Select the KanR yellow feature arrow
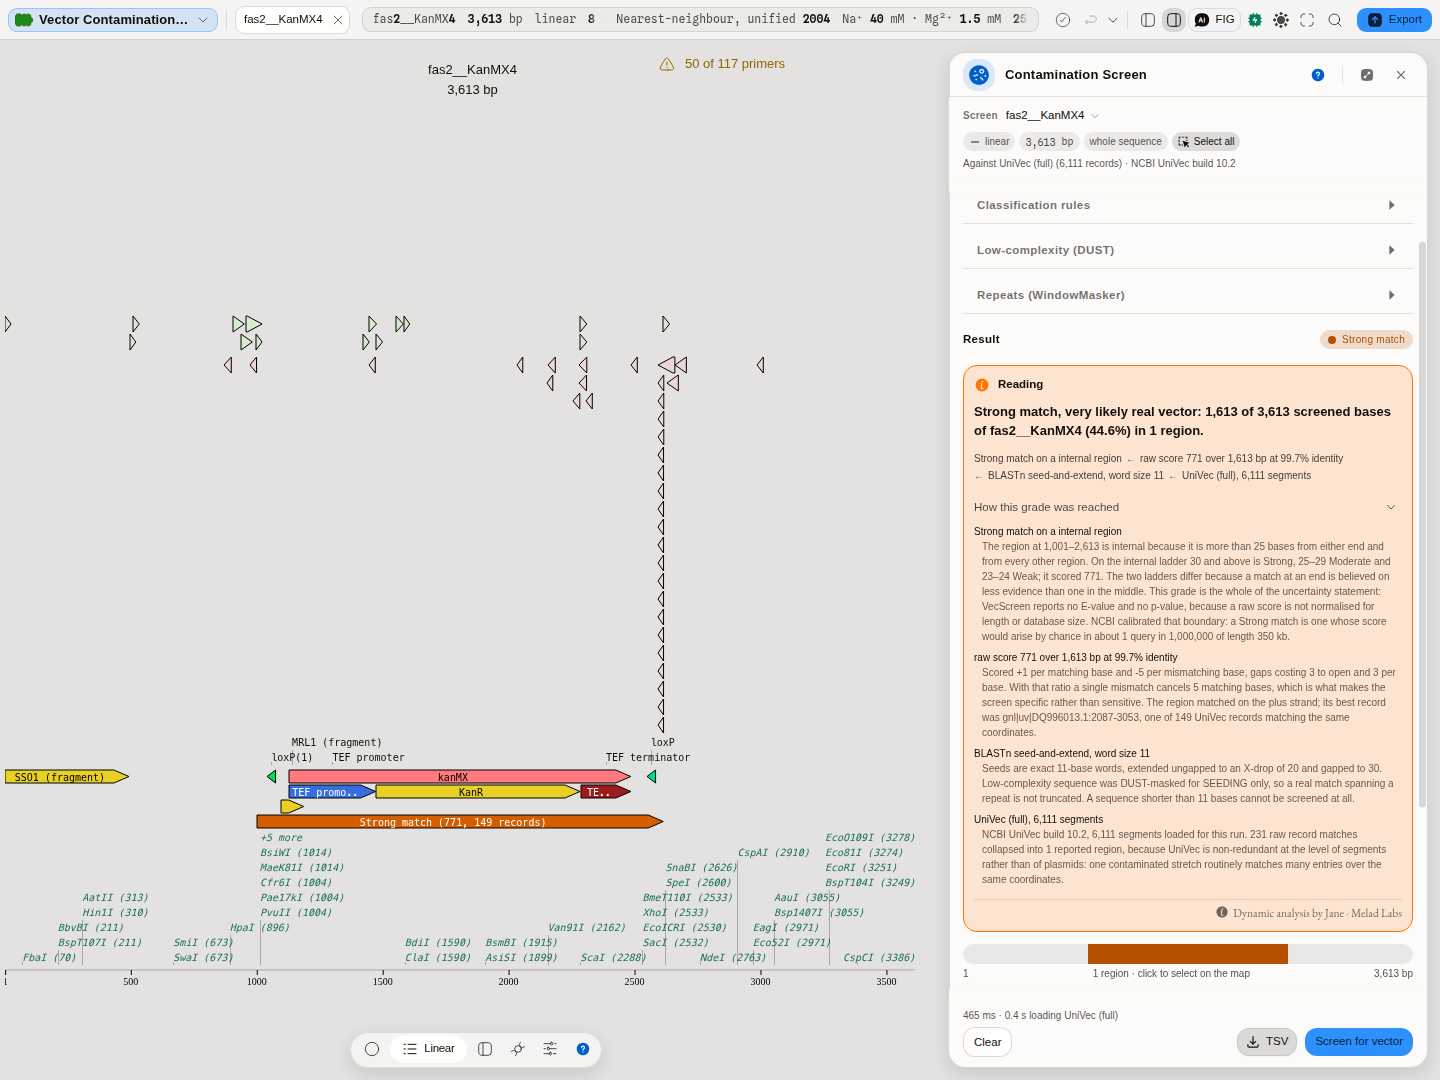1440x1080 pixels. 477,792
